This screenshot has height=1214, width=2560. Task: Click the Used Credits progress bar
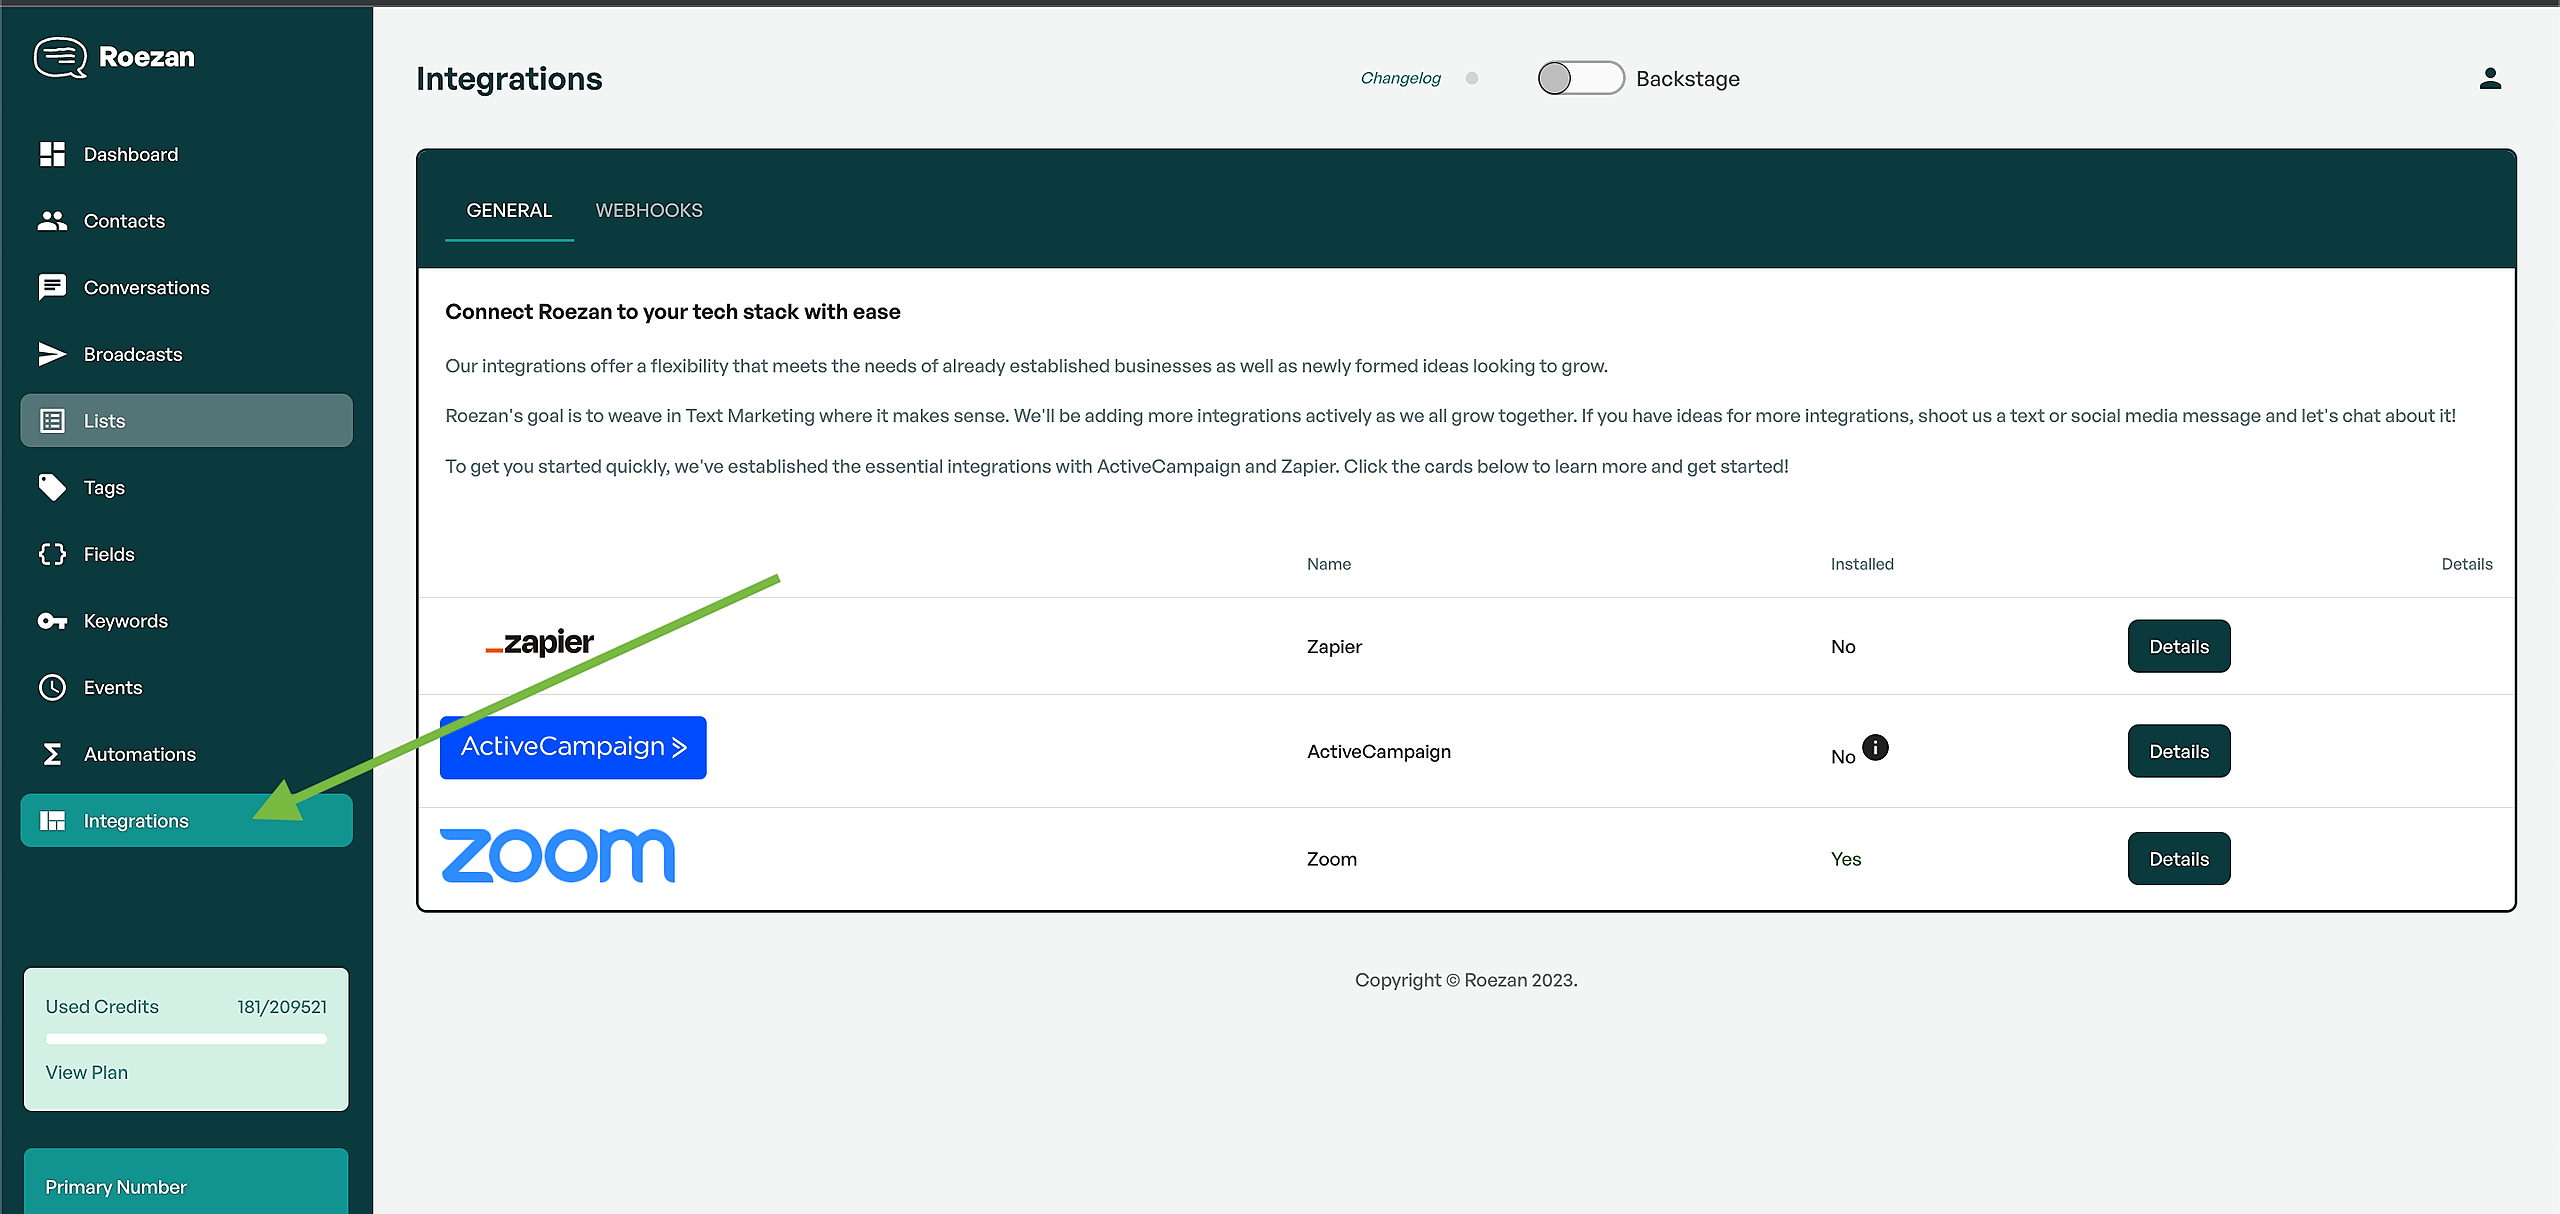click(x=186, y=1039)
